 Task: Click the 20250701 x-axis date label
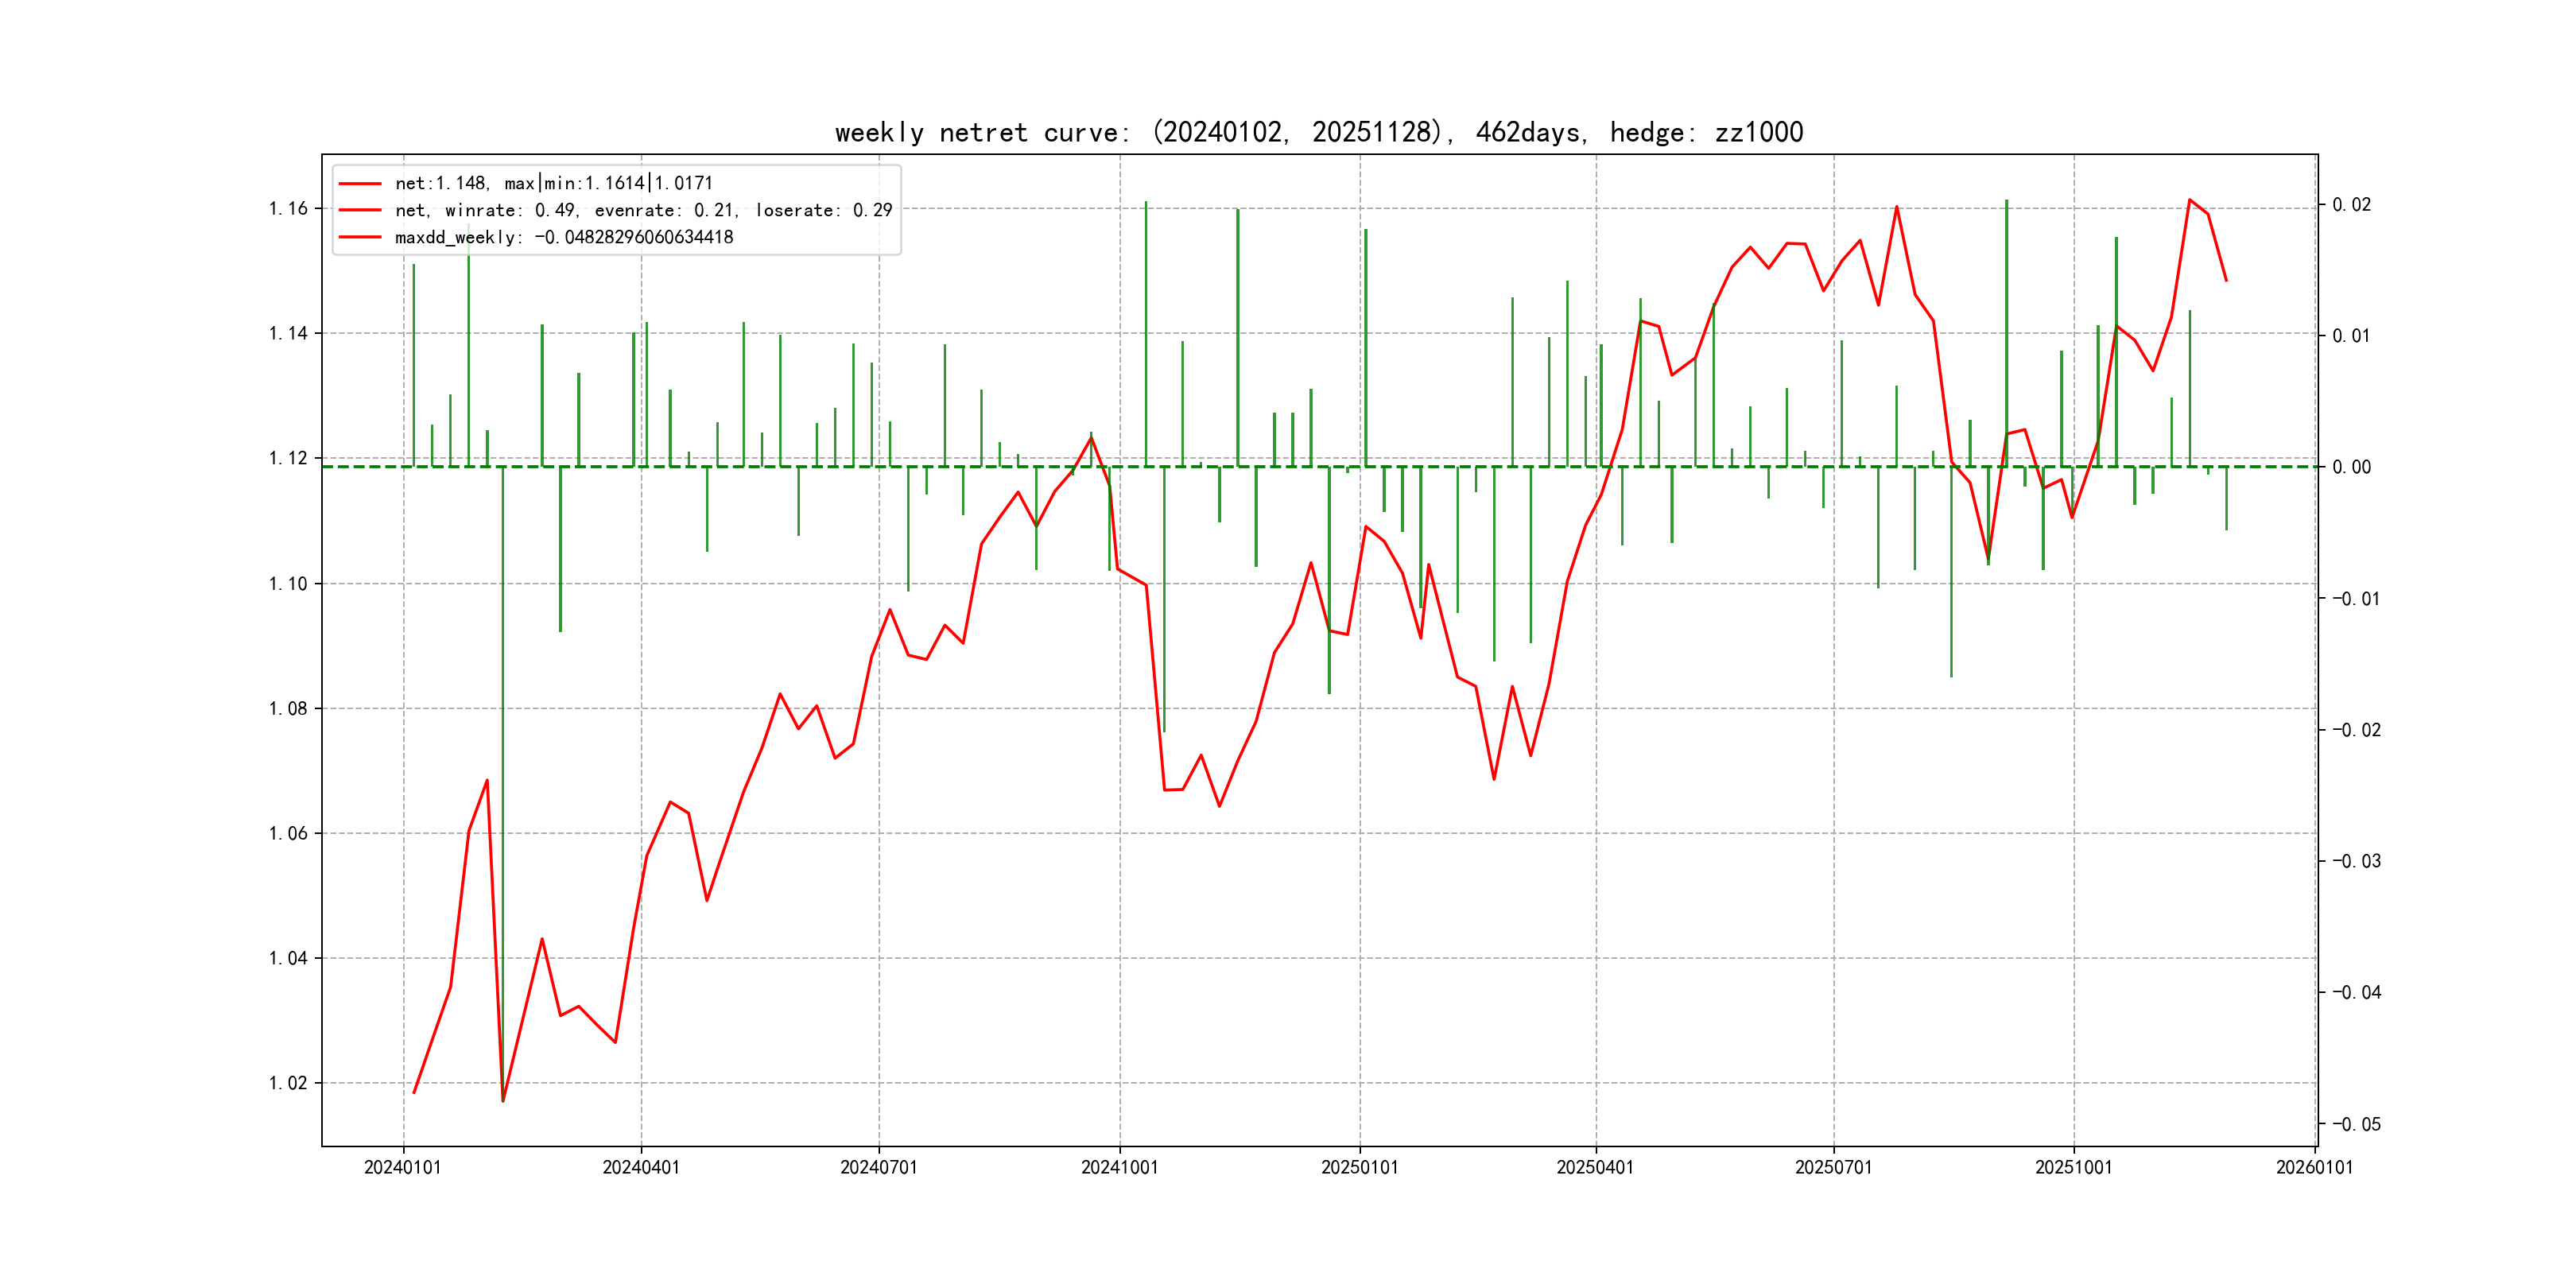coord(1833,1167)
